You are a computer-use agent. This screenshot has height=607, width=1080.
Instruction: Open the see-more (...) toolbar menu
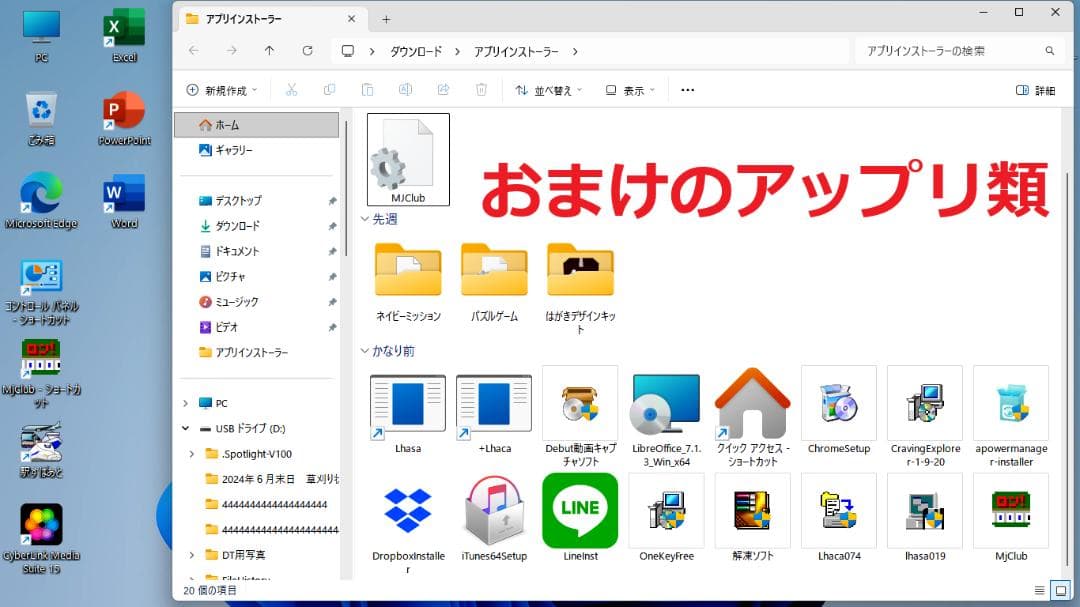coord(686,89)
